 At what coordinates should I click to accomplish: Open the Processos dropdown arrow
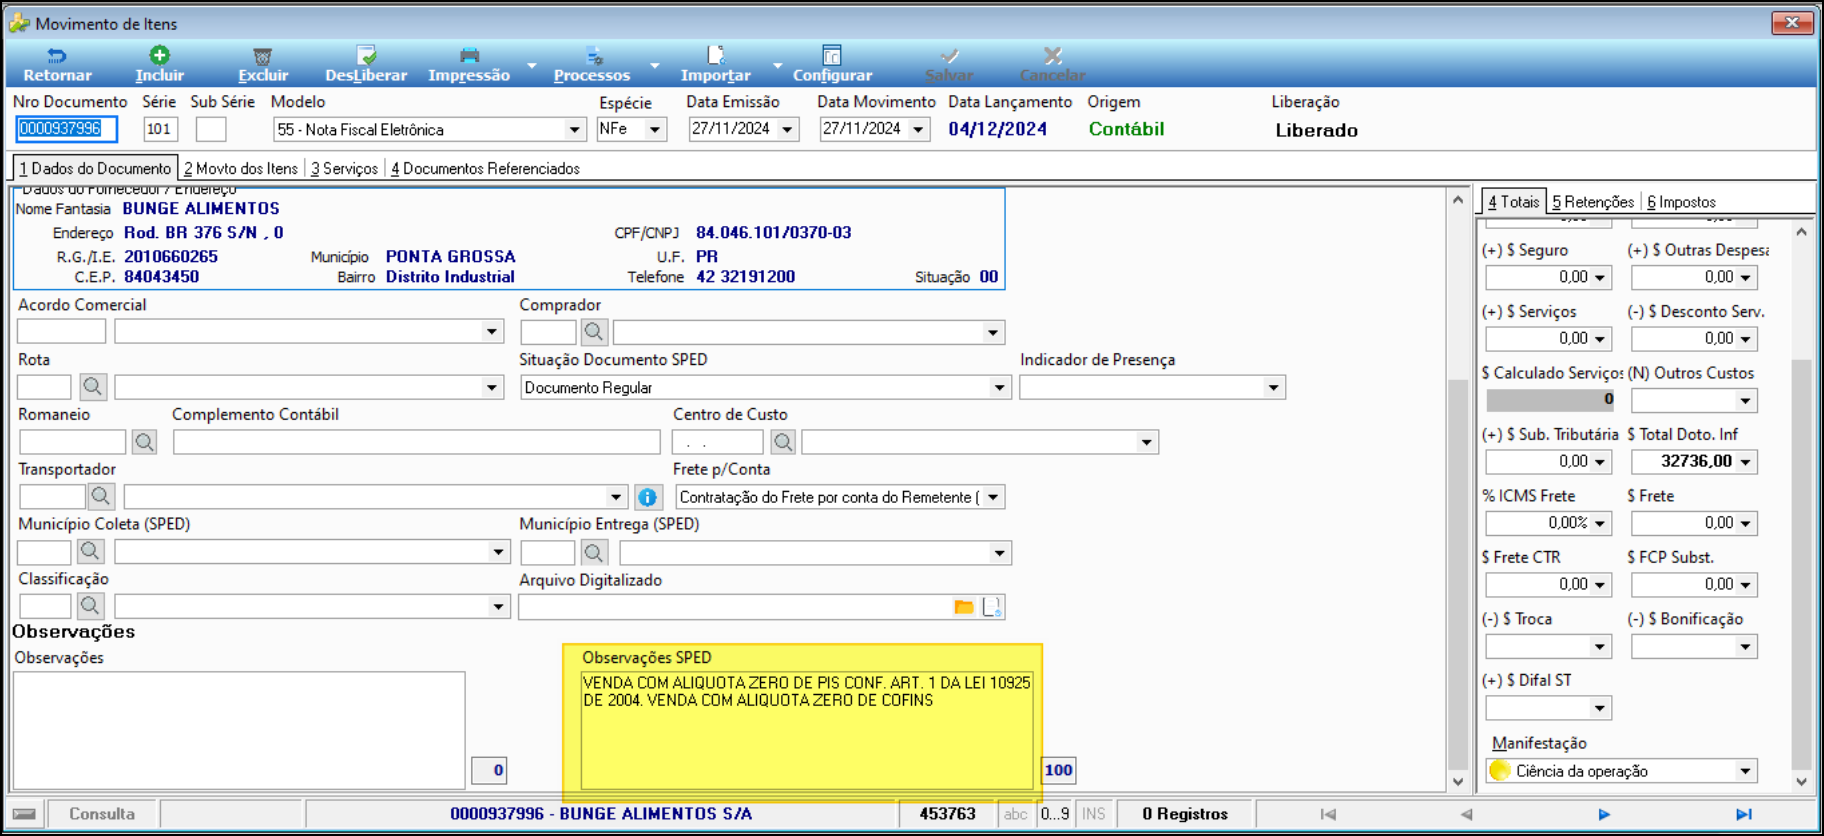click(655, 65)
